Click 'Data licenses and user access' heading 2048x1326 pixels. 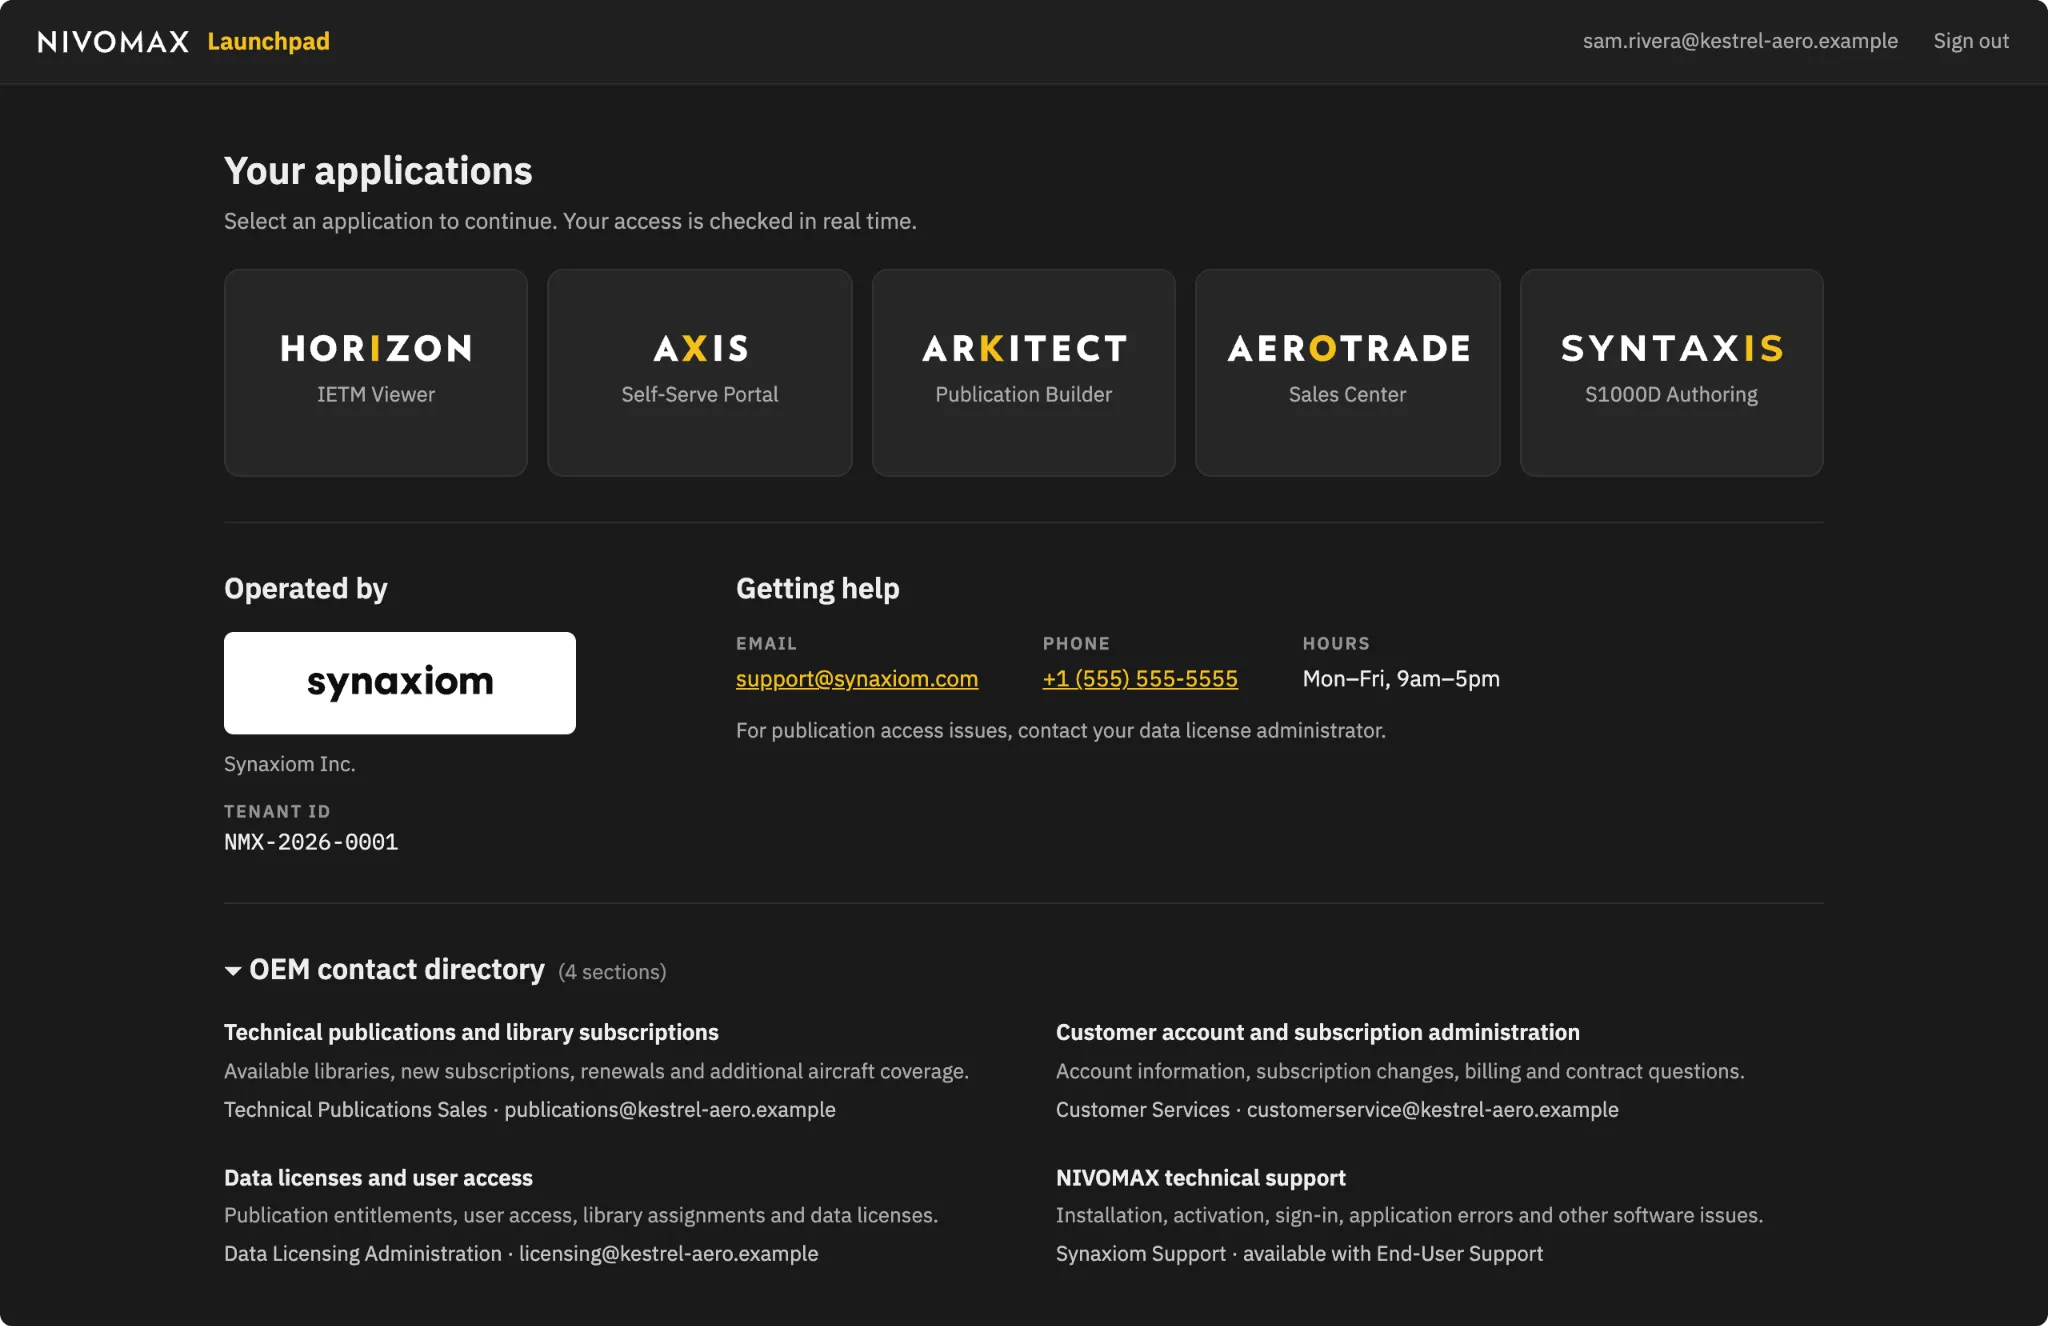(378, 1178)
